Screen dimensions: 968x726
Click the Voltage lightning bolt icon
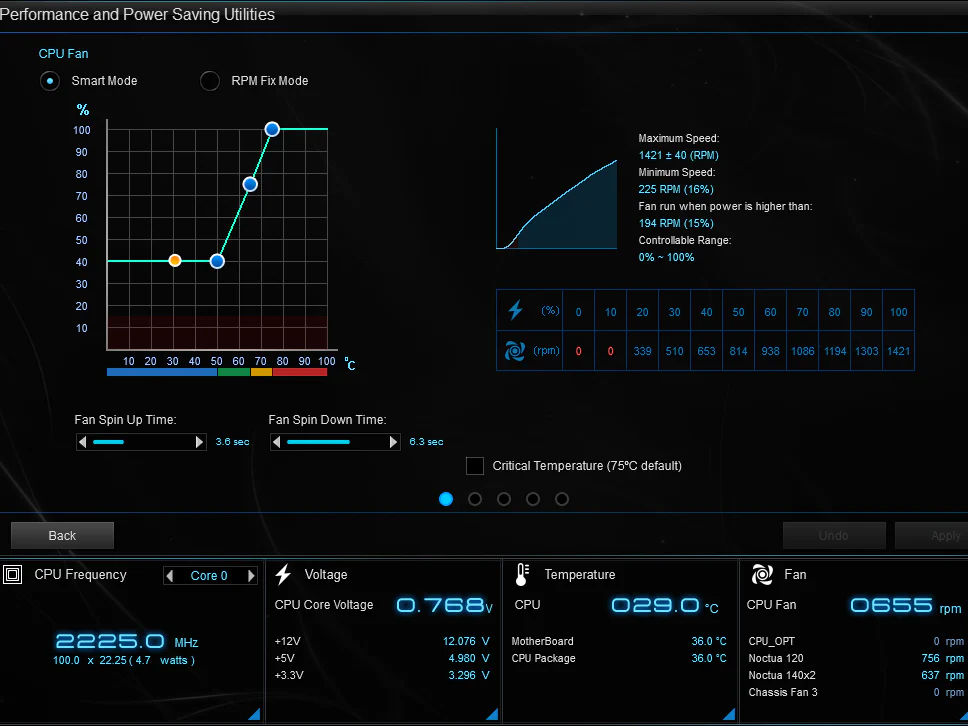[283, 574]
